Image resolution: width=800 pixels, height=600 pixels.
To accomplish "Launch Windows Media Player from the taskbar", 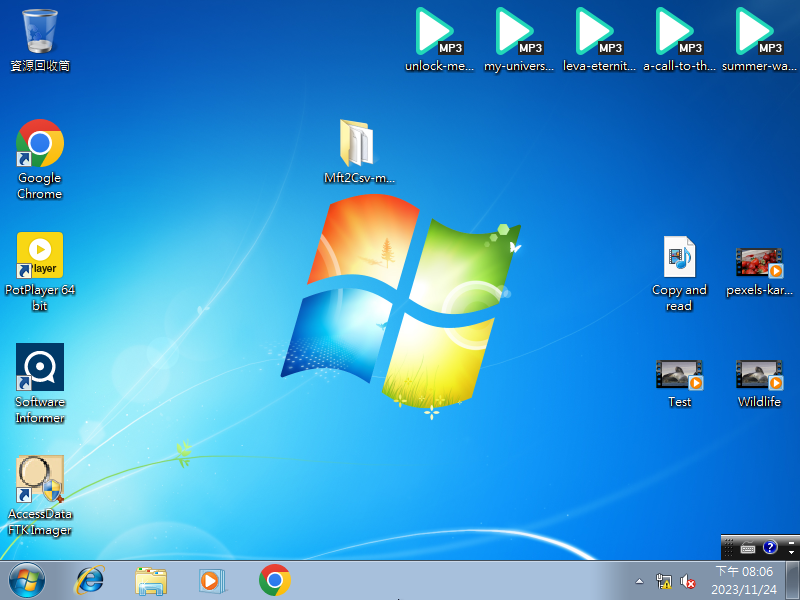I will tap(212, 581).
